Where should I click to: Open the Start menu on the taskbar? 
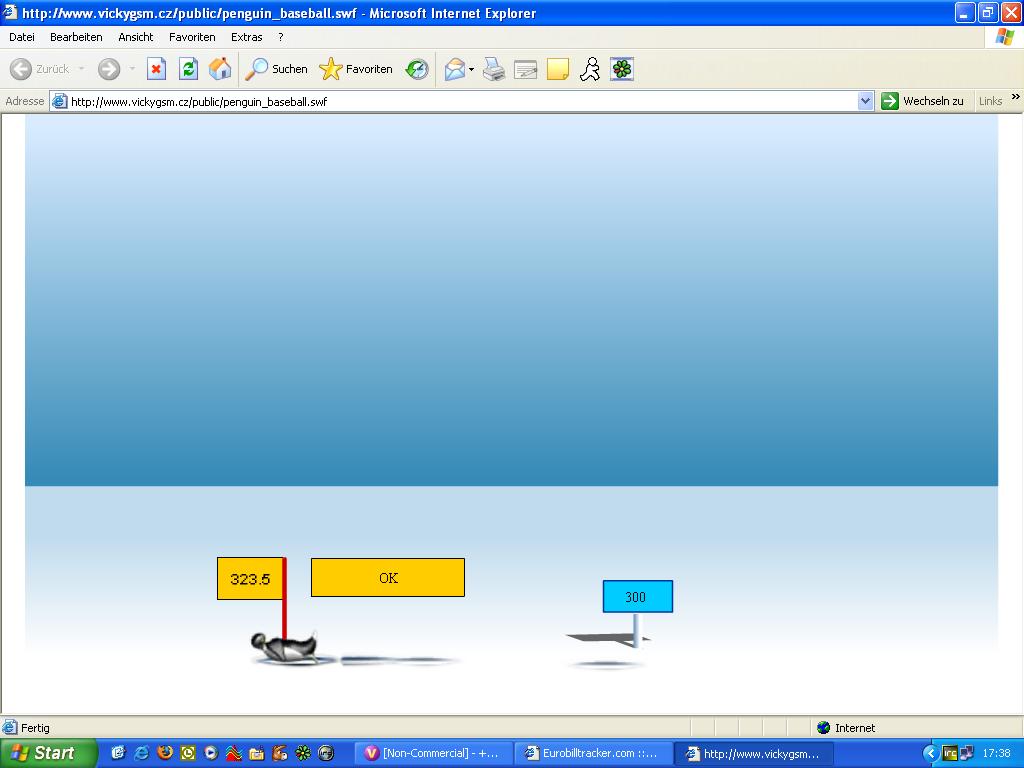[x=48, y=753]
